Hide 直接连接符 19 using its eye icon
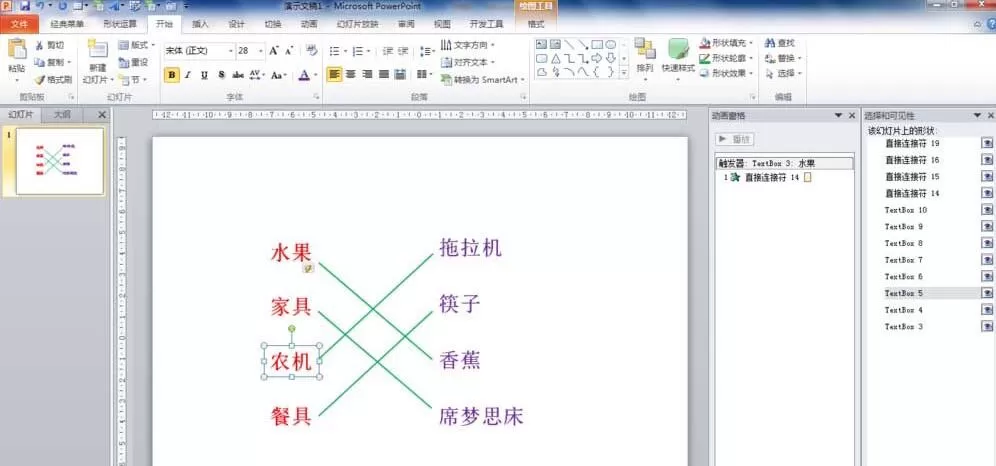 pos(987,143)
